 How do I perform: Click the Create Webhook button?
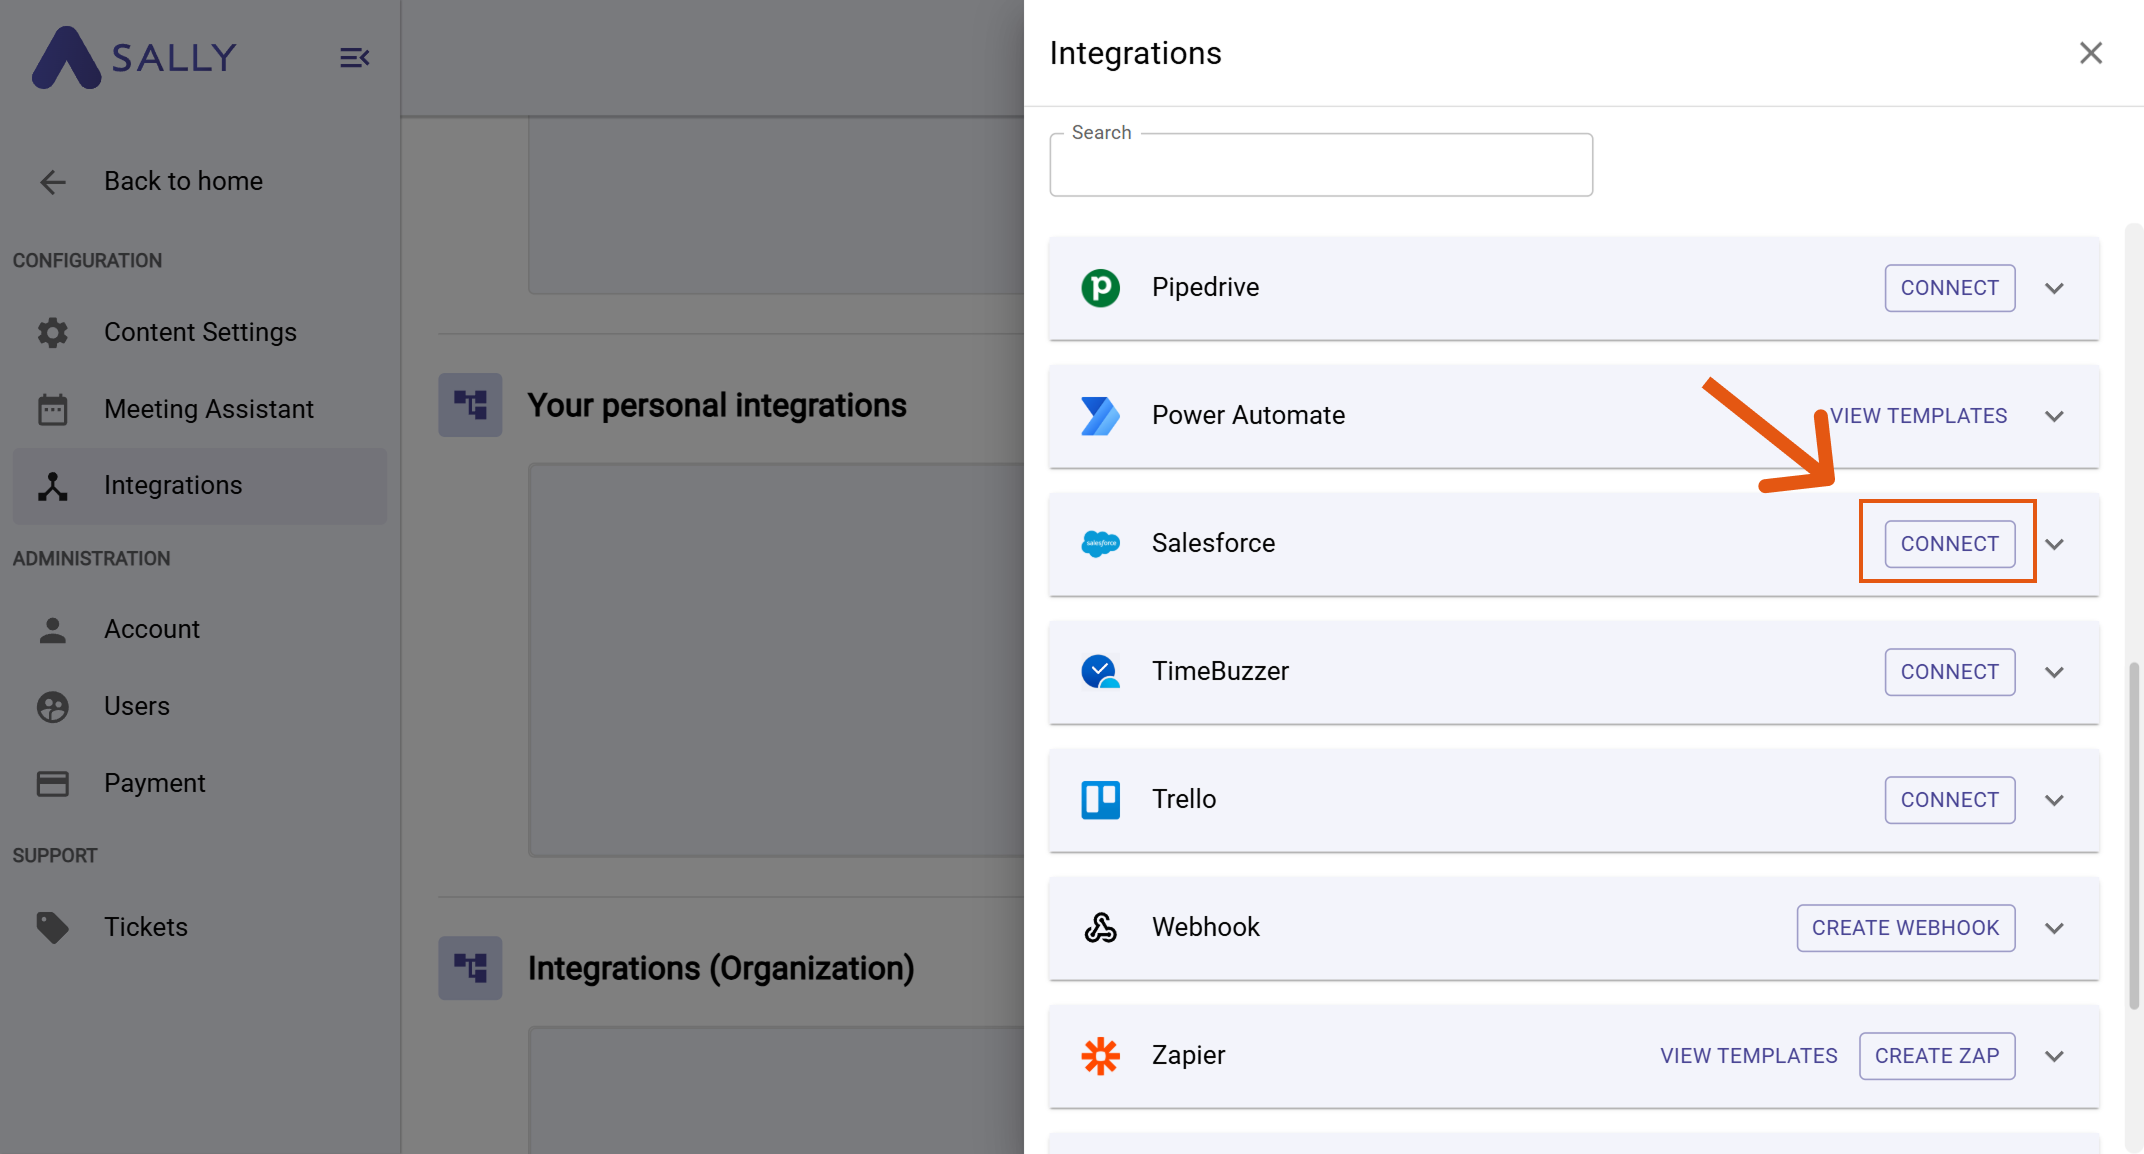point(1905,928)
